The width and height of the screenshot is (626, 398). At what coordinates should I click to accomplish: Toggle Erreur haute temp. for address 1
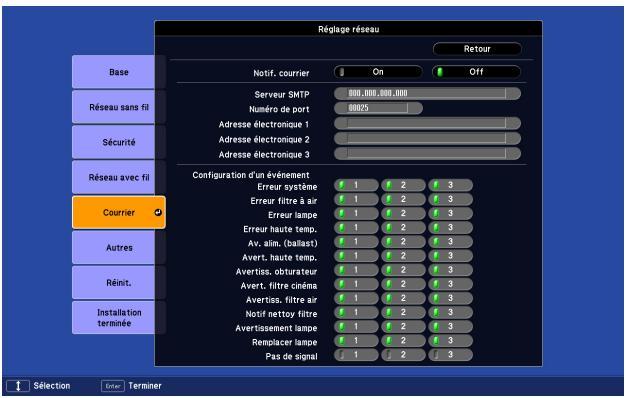(356, 228)
